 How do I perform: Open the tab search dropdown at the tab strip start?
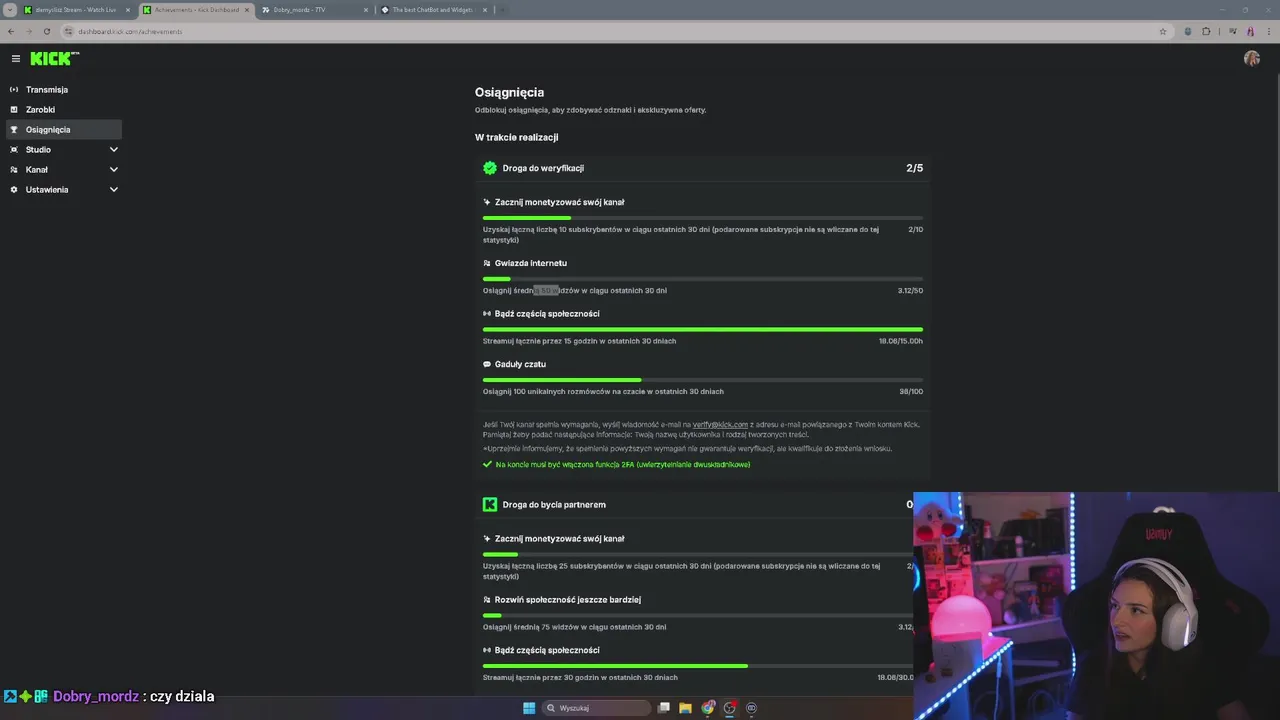(x=10, y=10)
